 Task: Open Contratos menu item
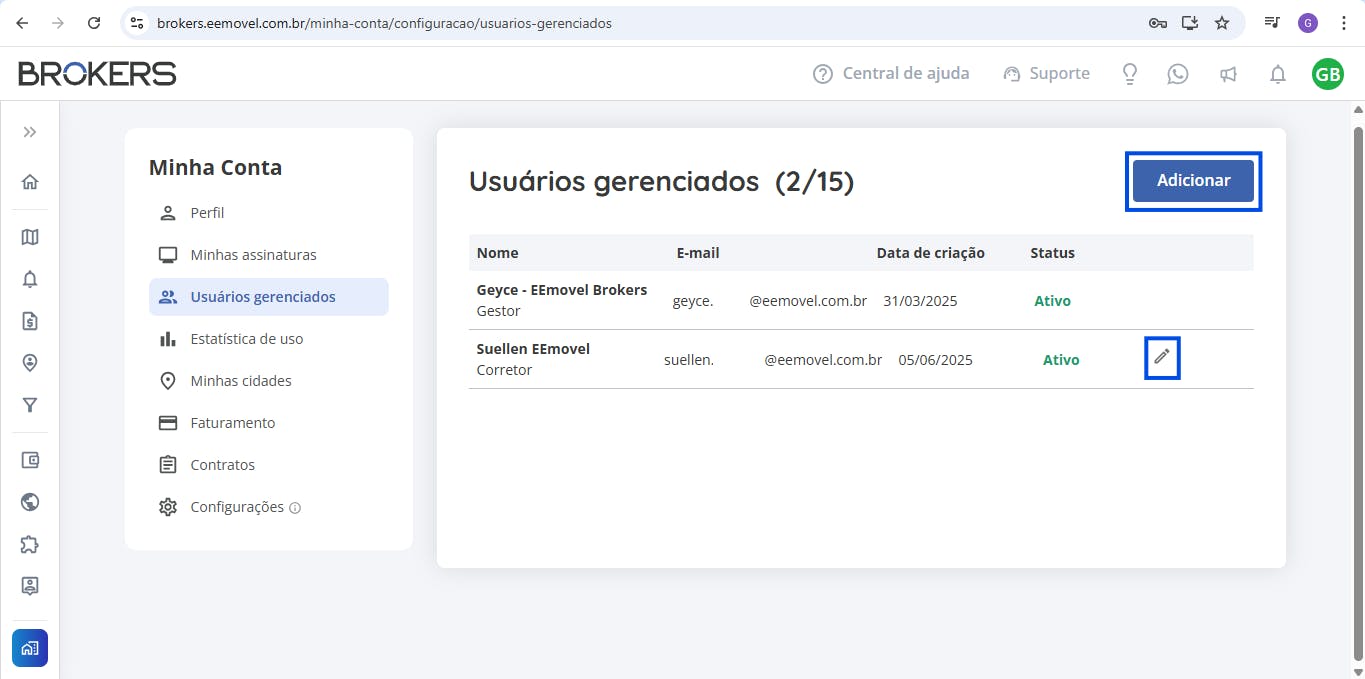pos(268,465)
